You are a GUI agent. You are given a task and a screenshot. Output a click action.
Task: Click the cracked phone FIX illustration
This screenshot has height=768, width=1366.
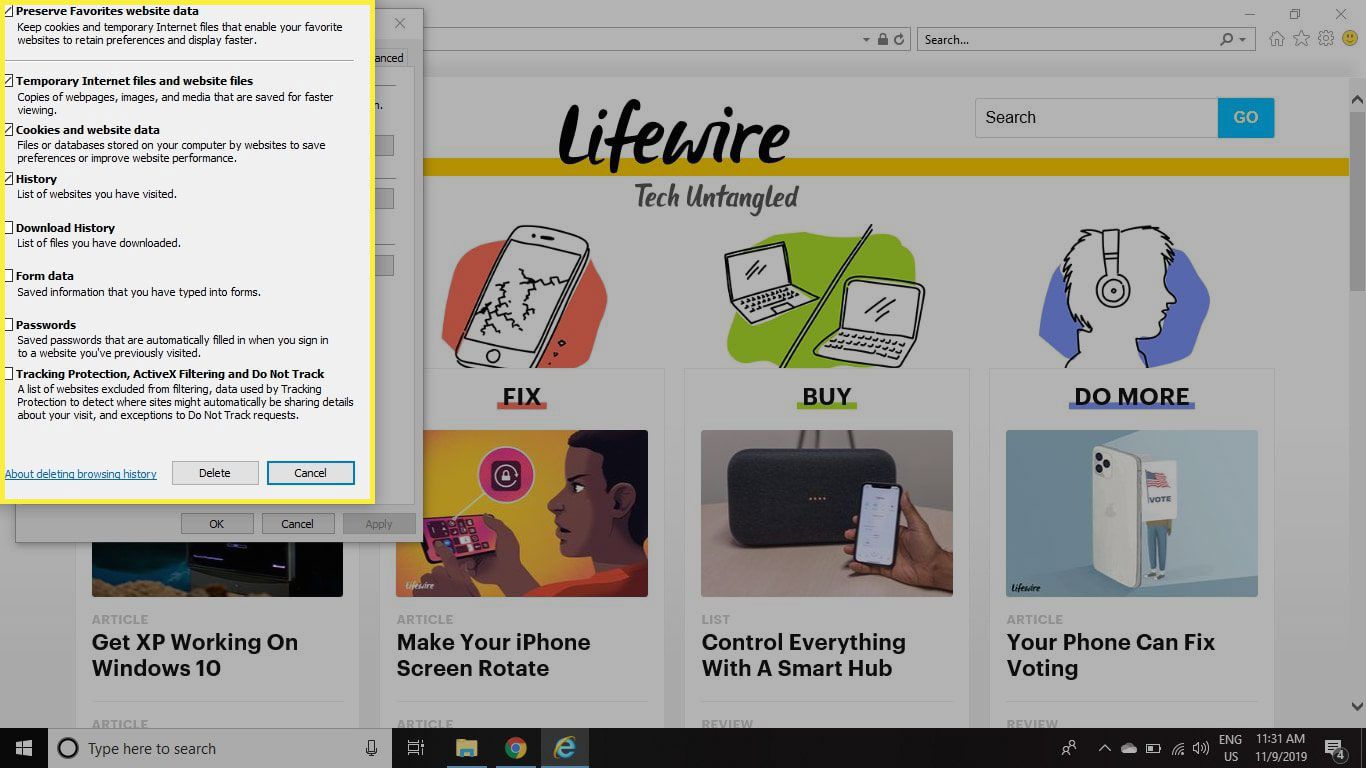click(x=522, y=298)
